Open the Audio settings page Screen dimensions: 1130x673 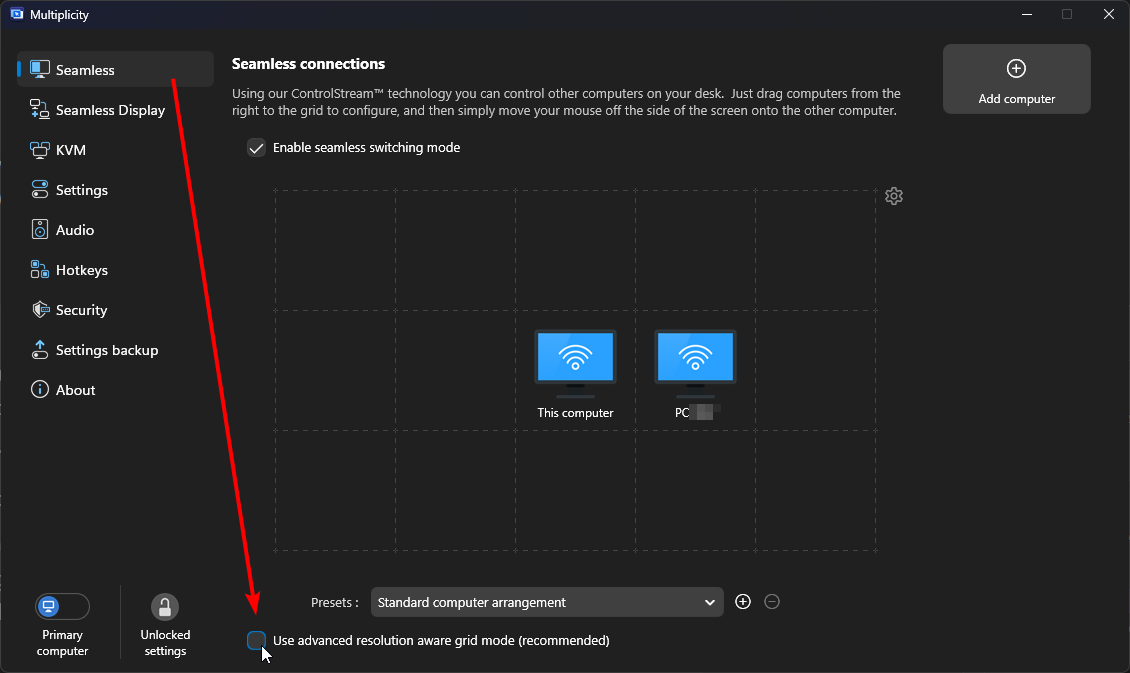74,230
